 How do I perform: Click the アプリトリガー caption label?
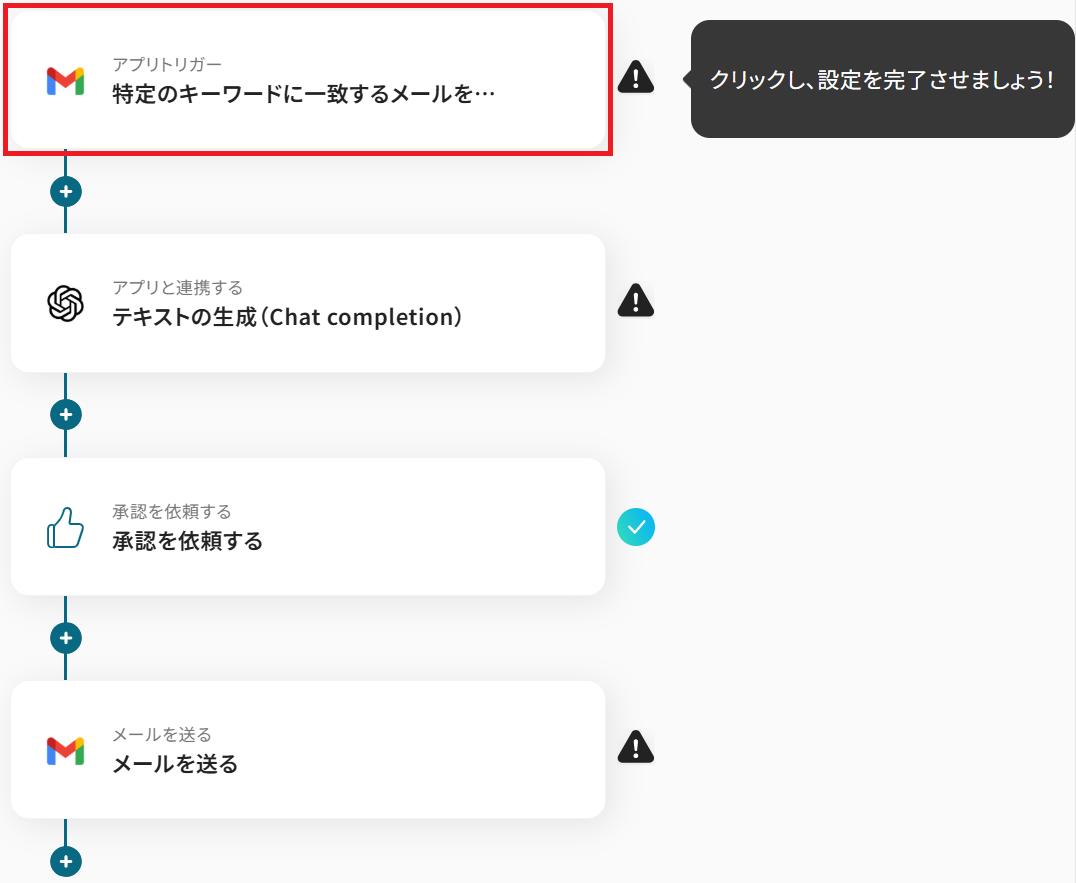click(x=166, y=65)
